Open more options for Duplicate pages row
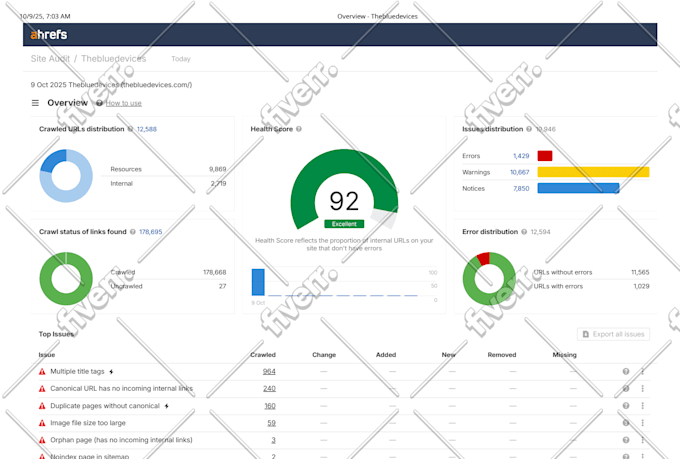Image resolution: width=680 pixels, height=459 pixels. tap(643, 406)
